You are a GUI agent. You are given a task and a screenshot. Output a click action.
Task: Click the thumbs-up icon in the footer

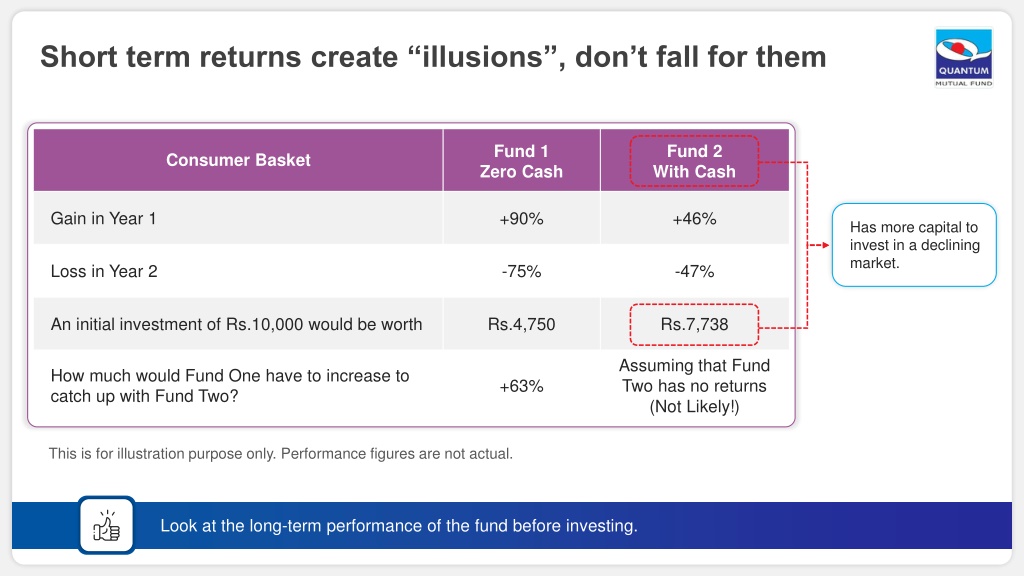pos(106,525)
